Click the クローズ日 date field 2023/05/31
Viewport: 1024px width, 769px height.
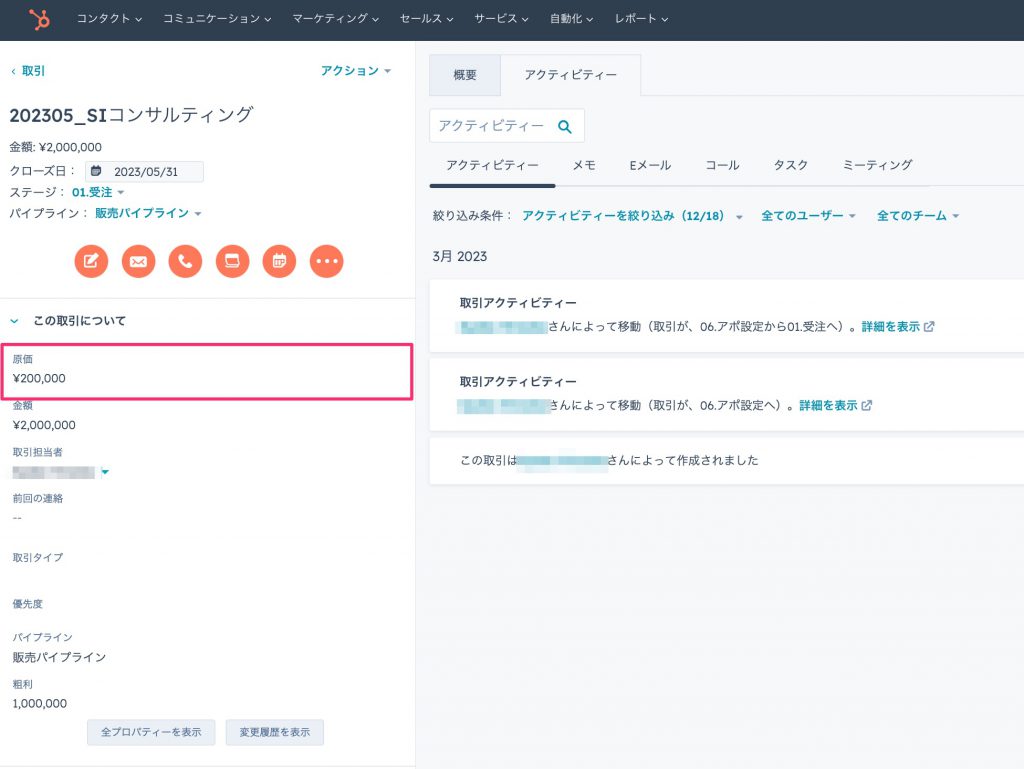point(144,172)
